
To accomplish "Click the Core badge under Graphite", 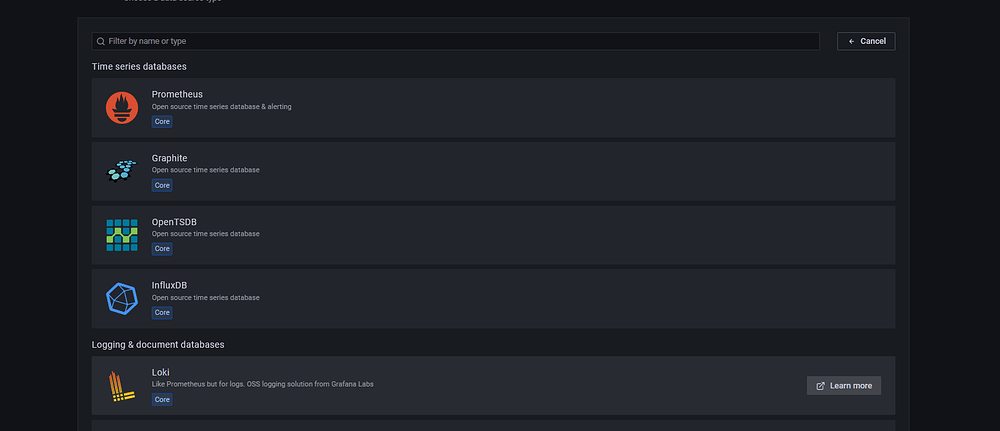I will [x=162, y=185].
